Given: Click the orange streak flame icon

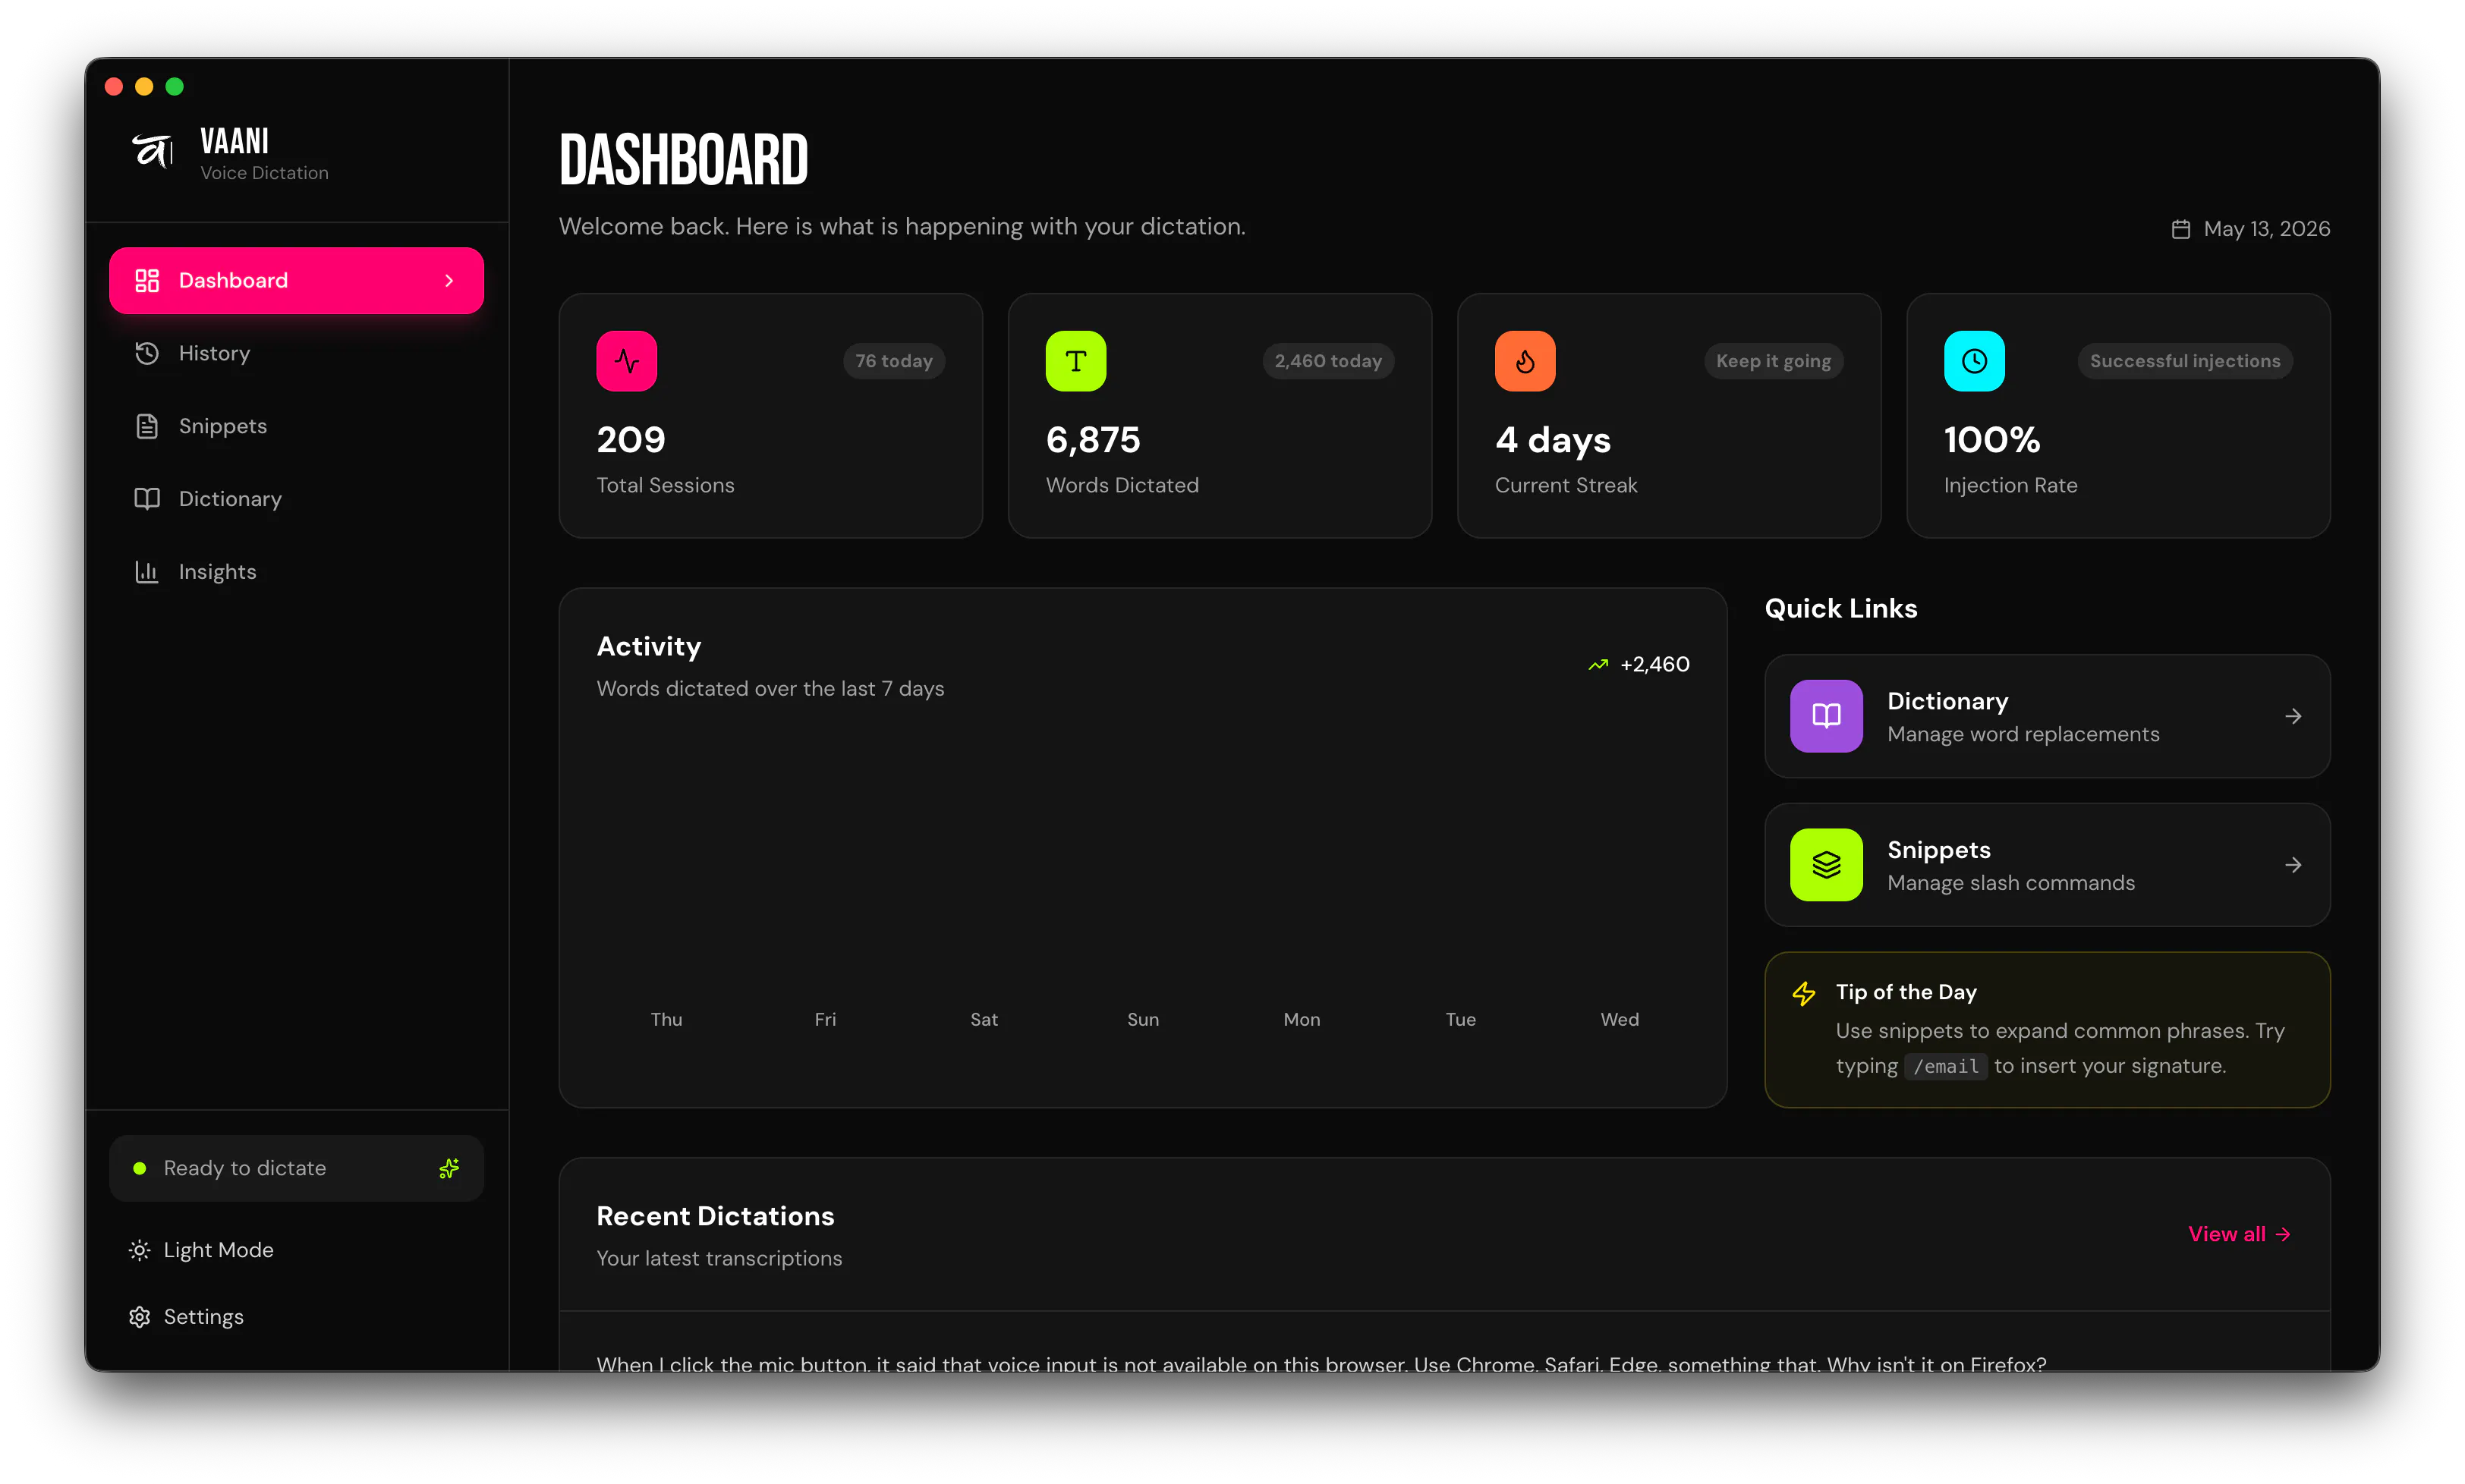Looking at the screenshot, I should point(1525,361).
